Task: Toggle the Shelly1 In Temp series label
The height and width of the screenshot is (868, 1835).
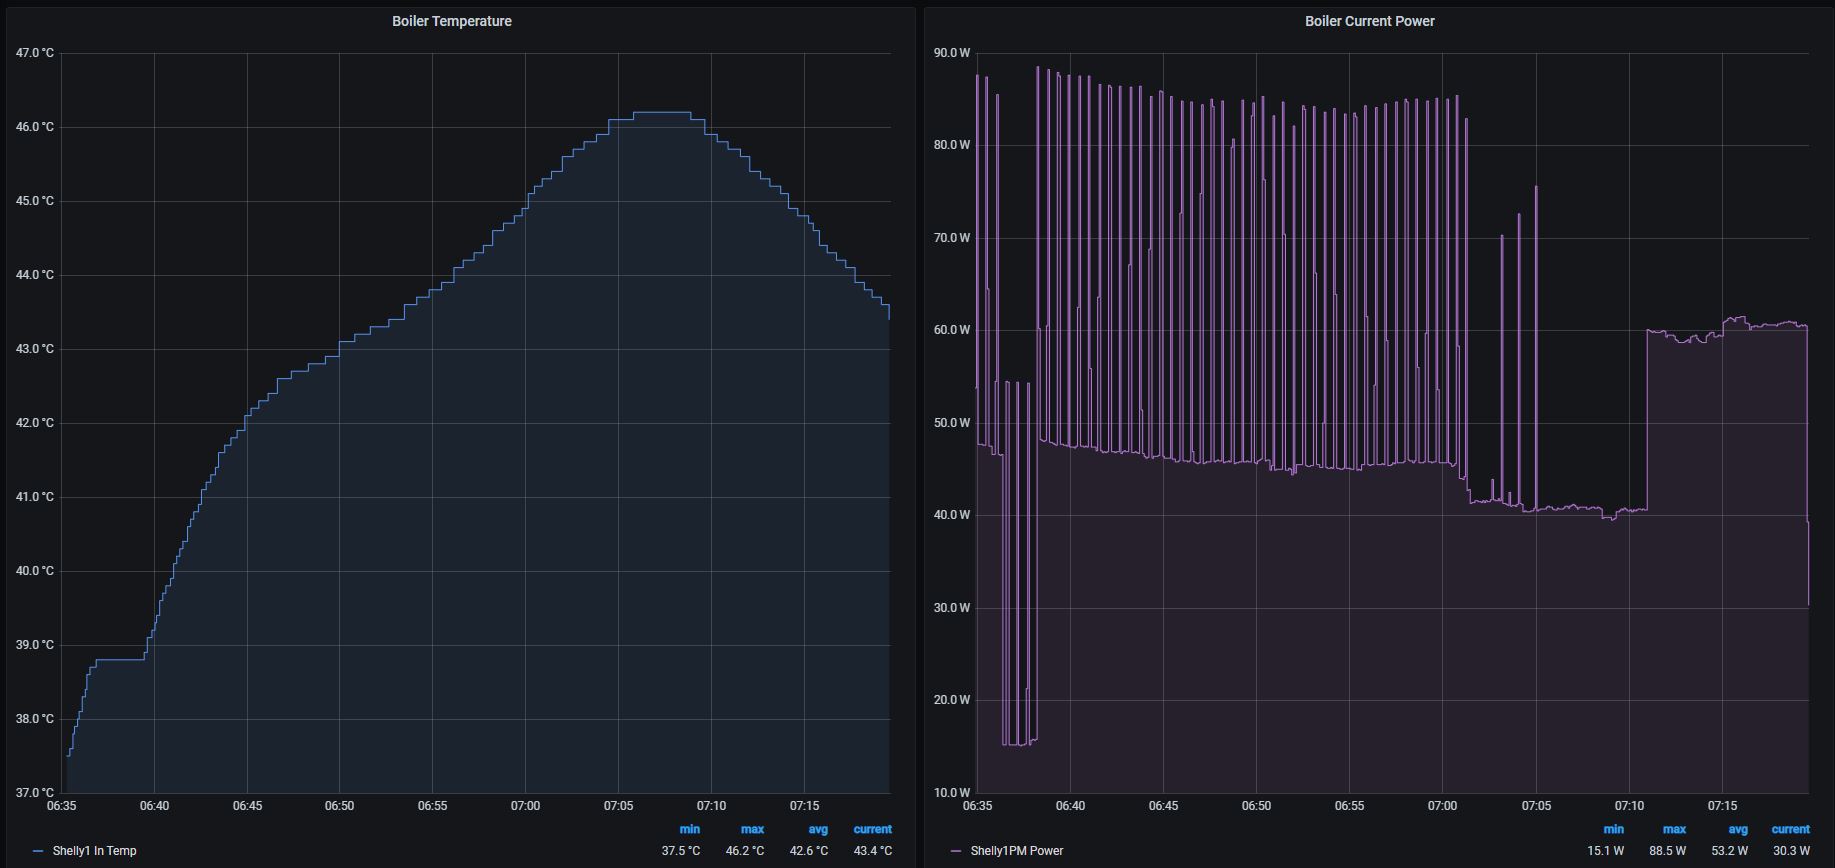Action: [94, 851]
